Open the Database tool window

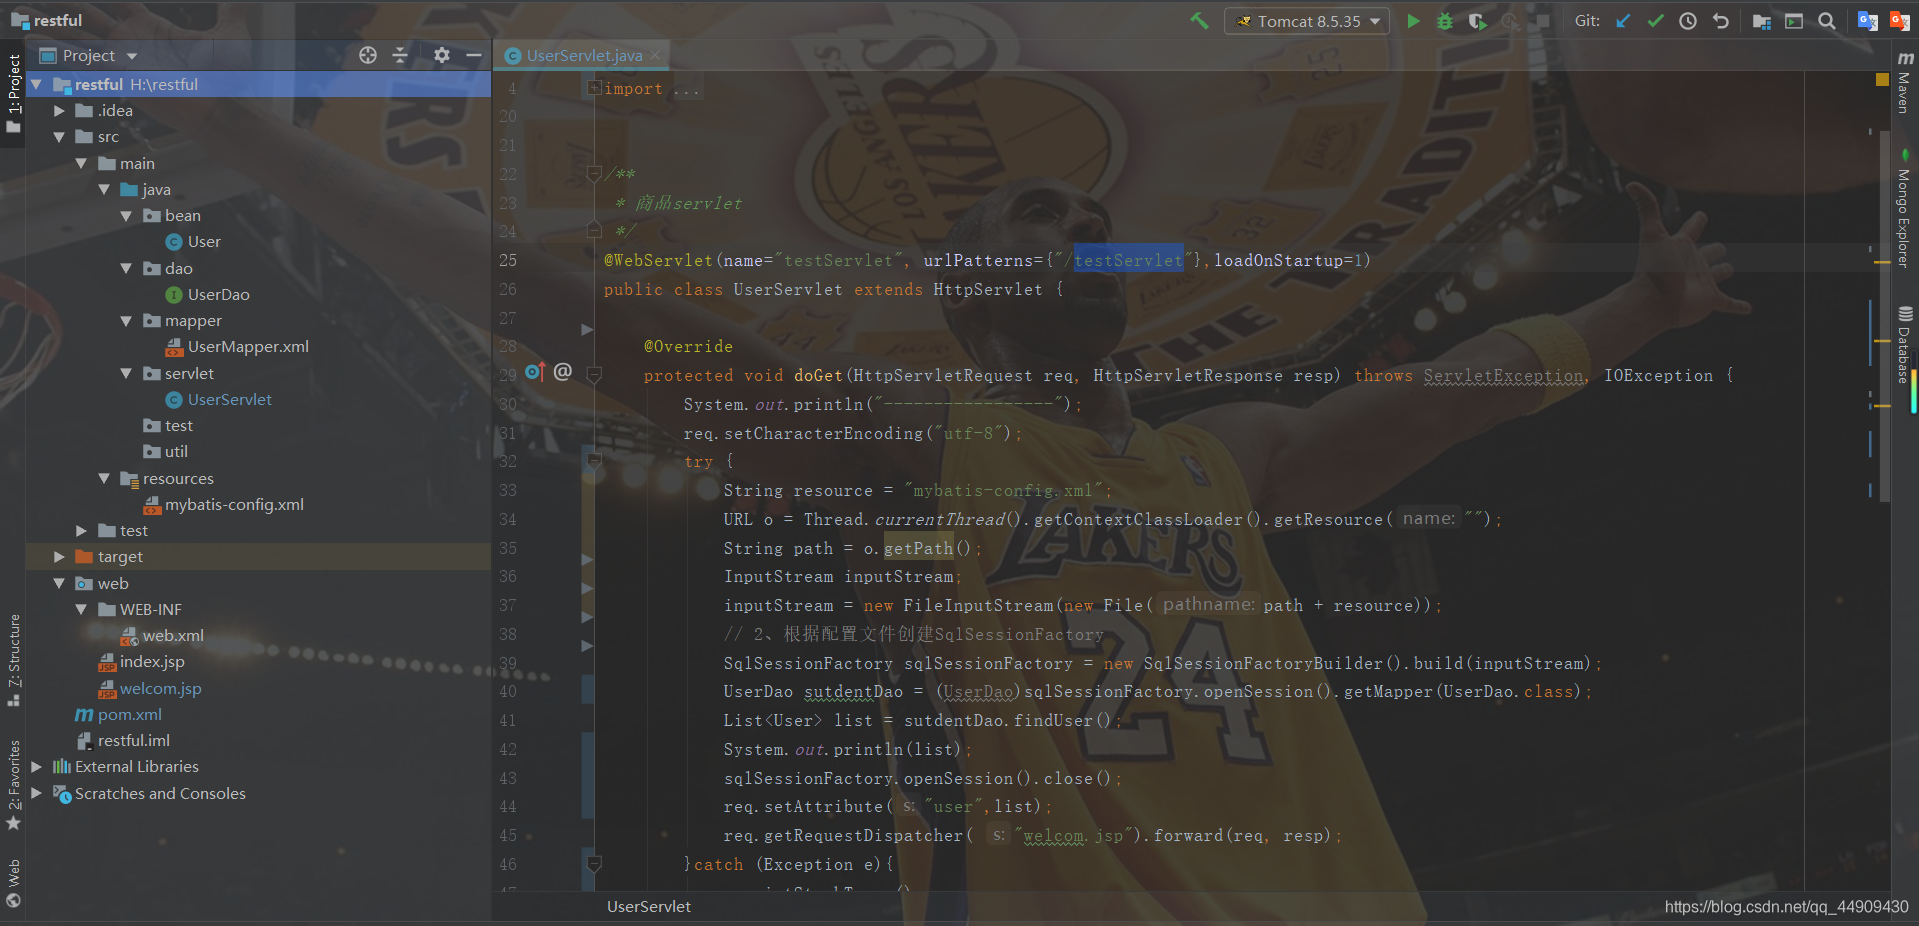coord(1904,345)
